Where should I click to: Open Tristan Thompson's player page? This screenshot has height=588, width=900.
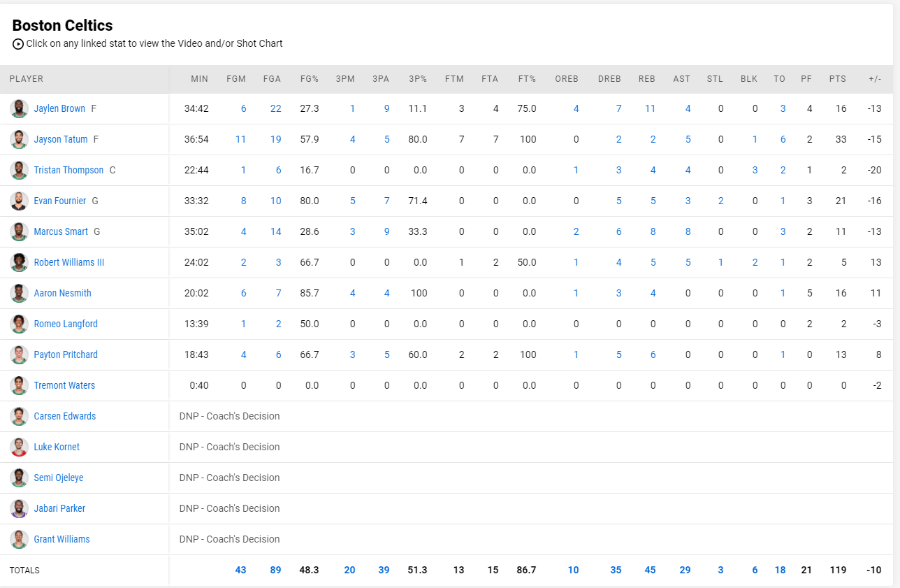(68, 170)
